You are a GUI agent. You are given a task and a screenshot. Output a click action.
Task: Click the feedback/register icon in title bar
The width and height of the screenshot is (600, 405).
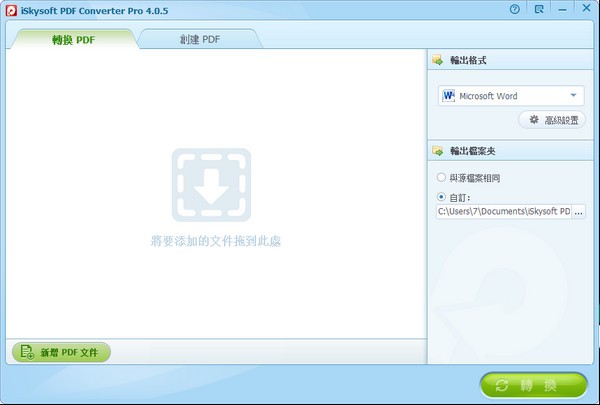pyautogui.click(x=539, y=9)
